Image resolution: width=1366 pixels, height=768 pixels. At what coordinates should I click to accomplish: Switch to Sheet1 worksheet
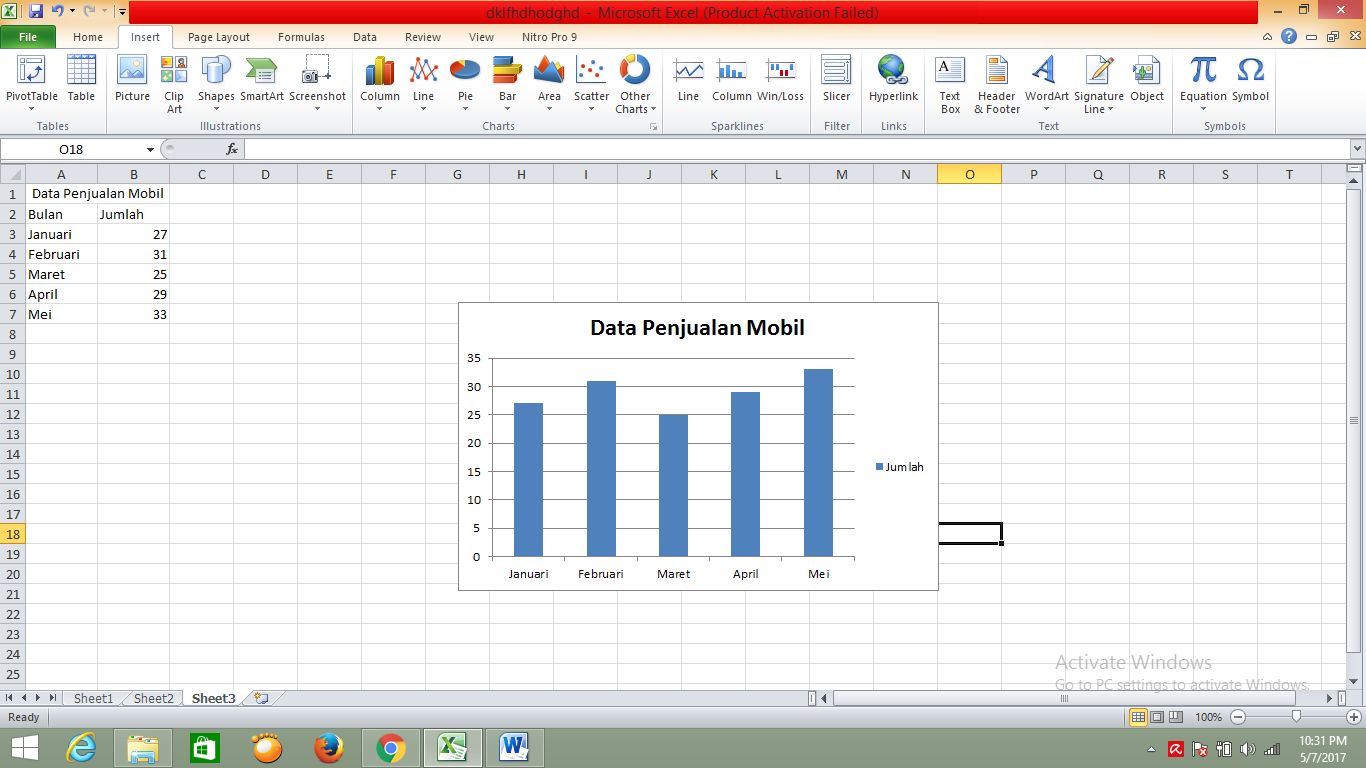(x=93, y=698)
